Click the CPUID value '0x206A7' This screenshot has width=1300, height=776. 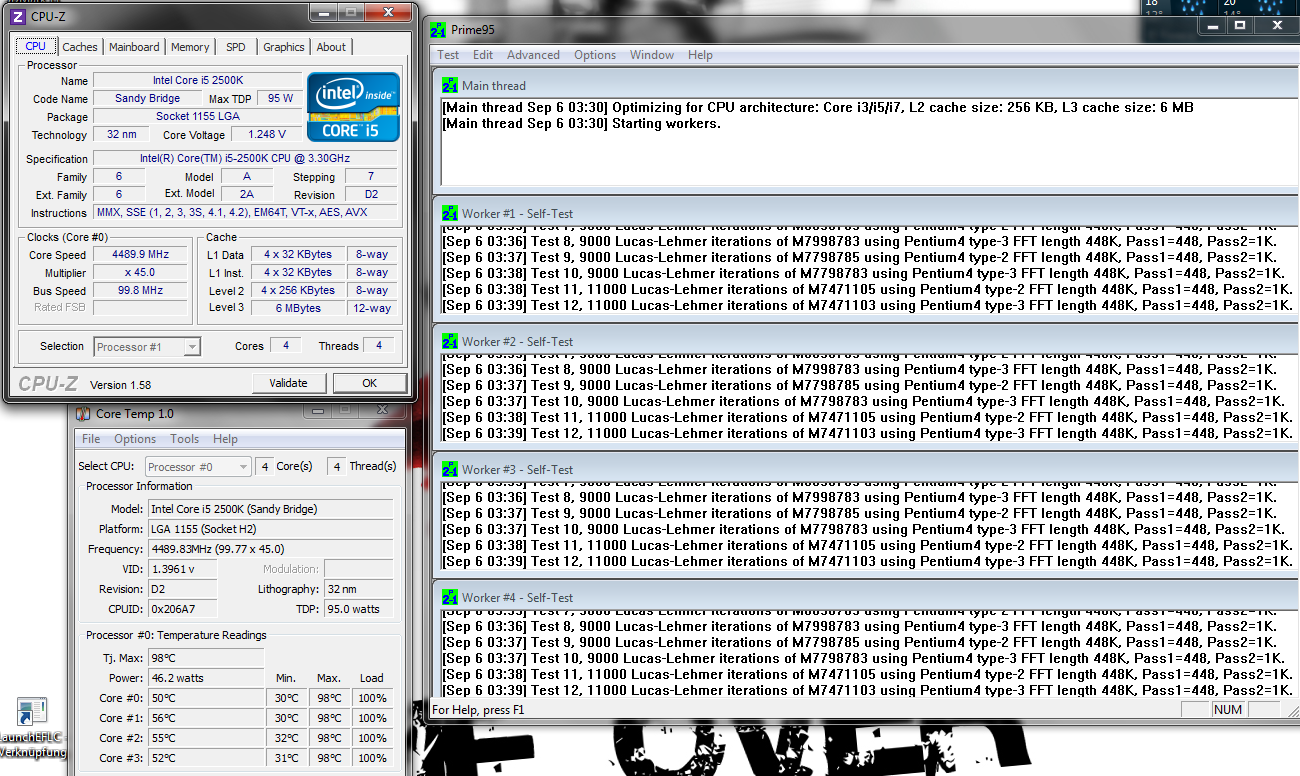pos(183,609)
